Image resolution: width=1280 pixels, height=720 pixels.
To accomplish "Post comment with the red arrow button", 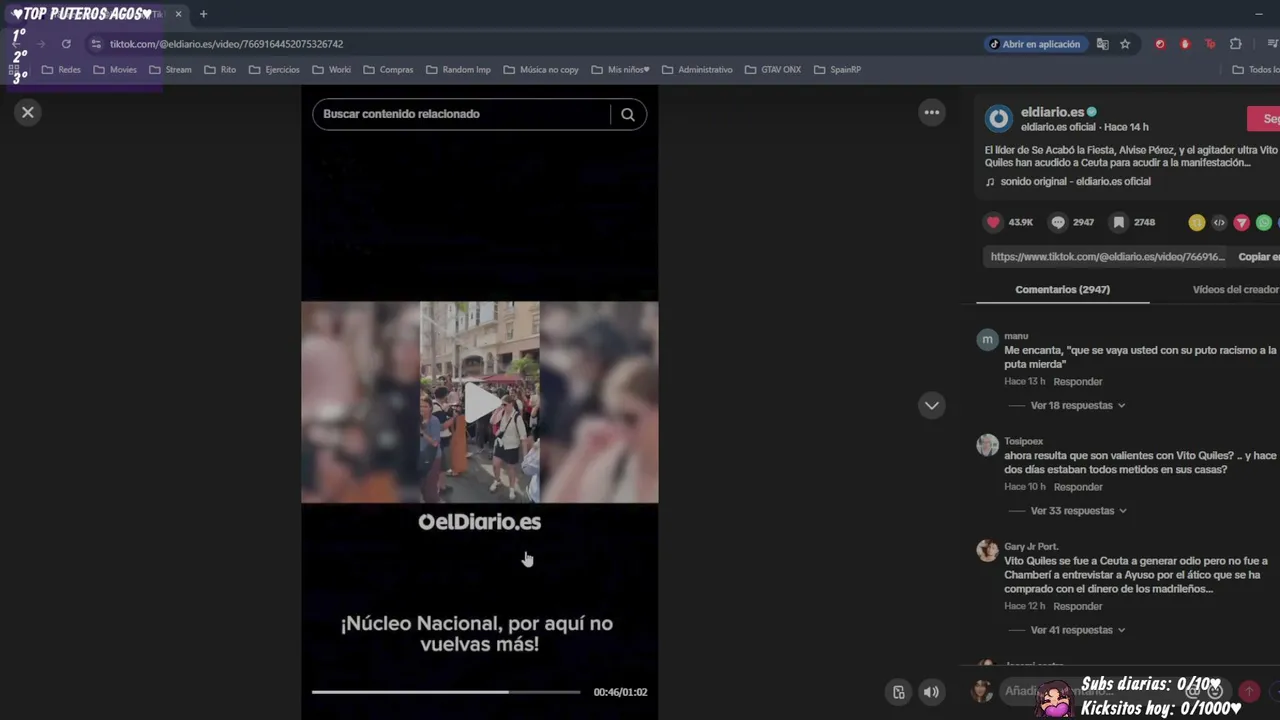I will click(x=1249, y=691).
